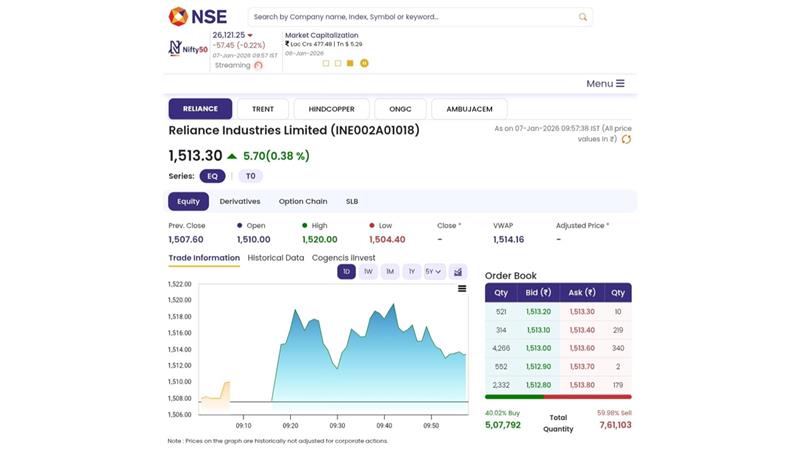Switch chart to 1W range
This screenshot has height=450, width=800.
(x=368, y=271)
